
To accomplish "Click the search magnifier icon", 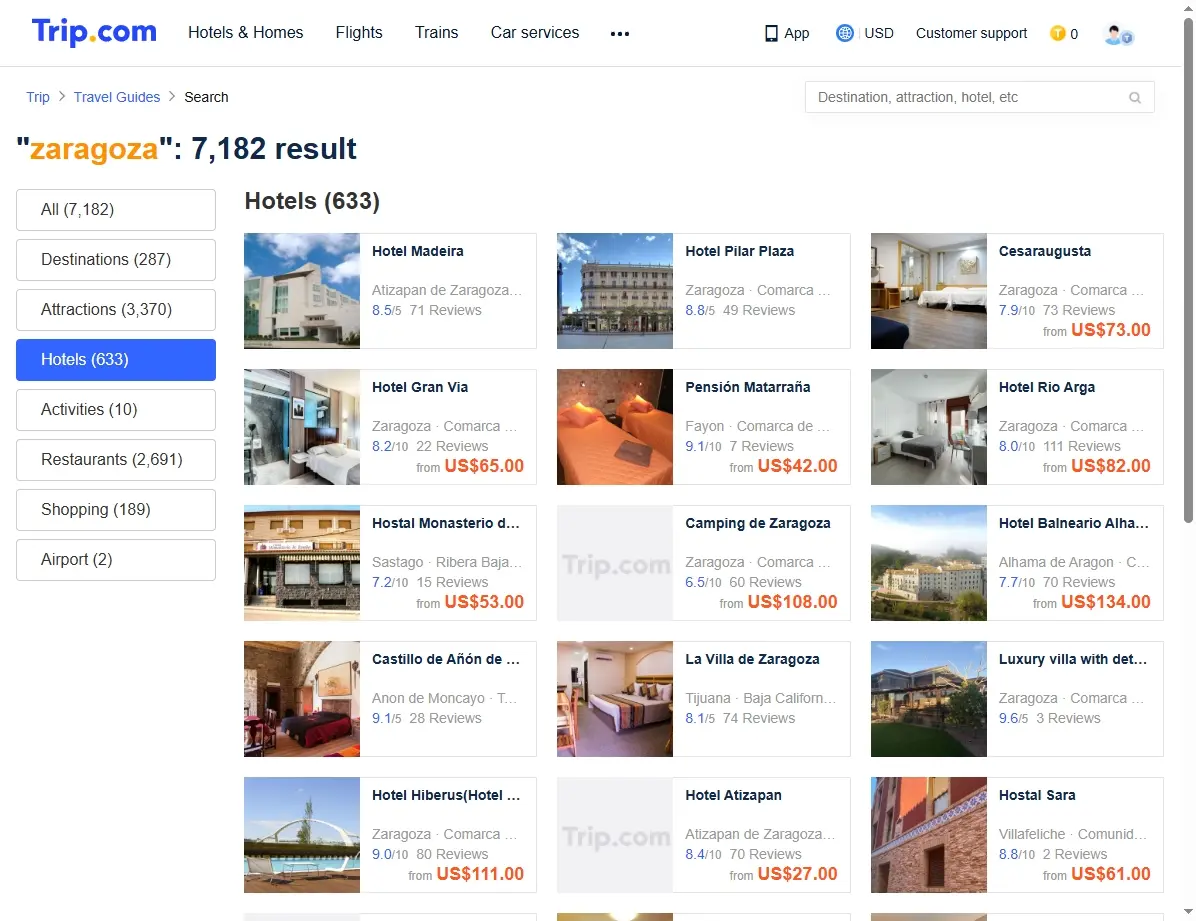I will tap(1135, 98).
